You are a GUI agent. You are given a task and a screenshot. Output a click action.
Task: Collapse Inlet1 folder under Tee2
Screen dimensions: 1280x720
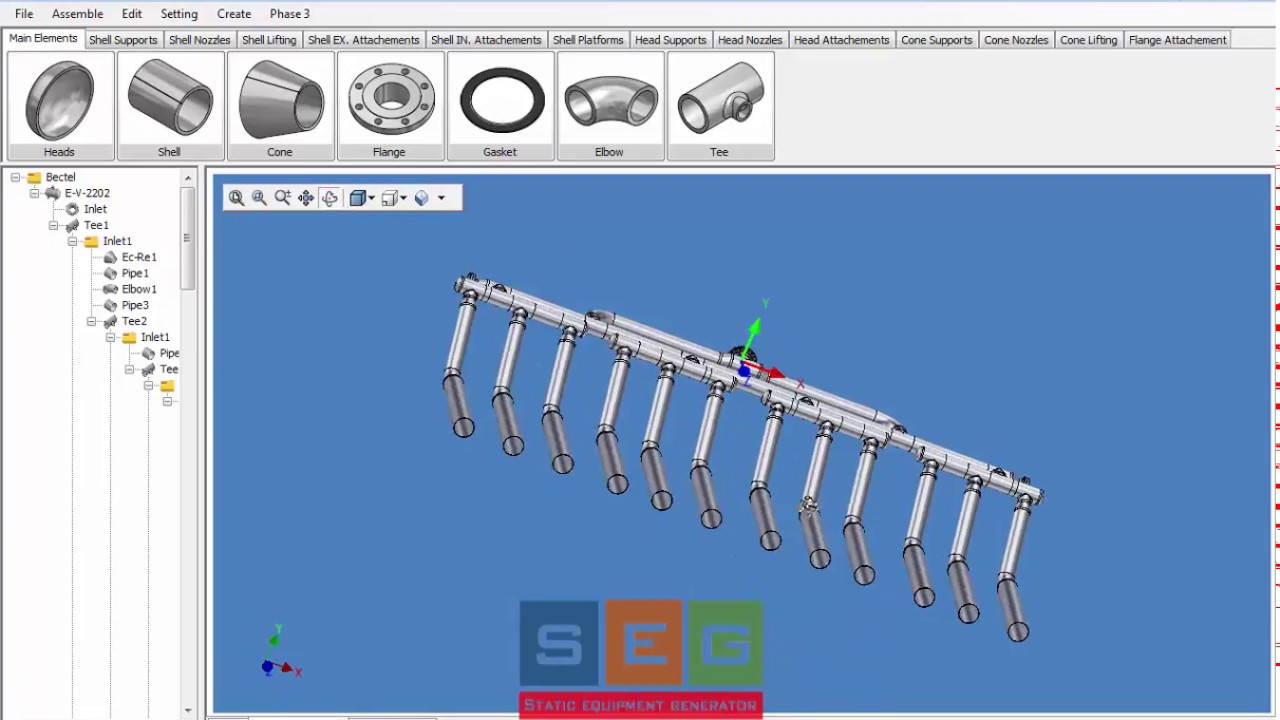point(110,337)
